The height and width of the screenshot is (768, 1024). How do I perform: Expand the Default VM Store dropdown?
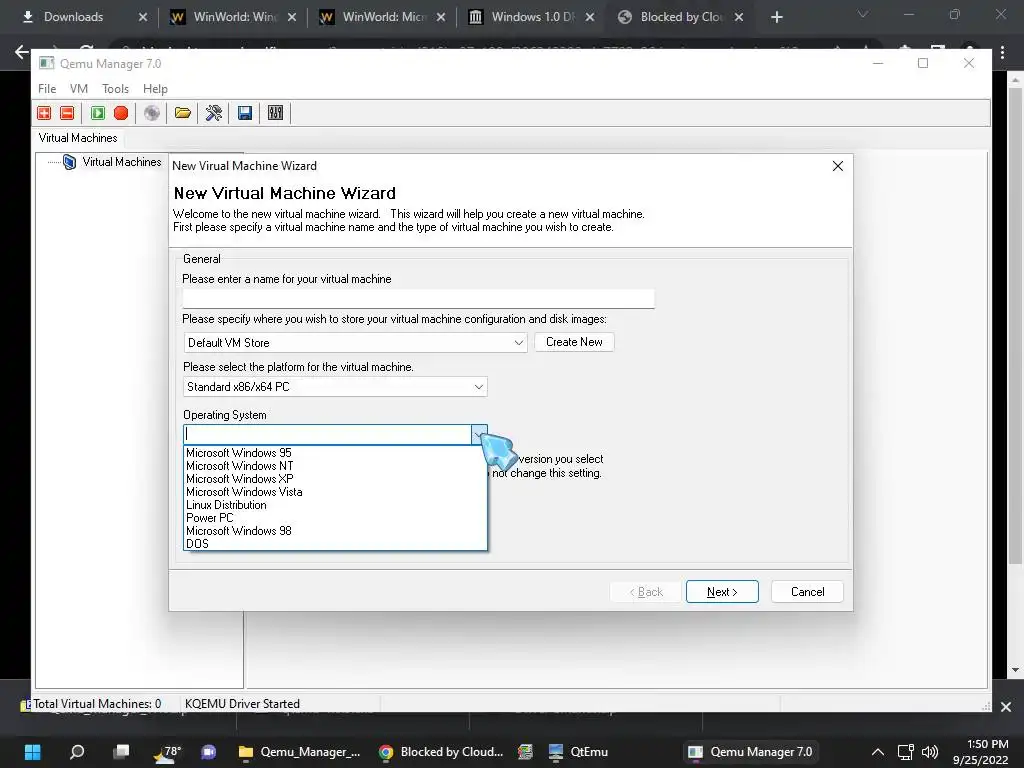tap(519, 342)
